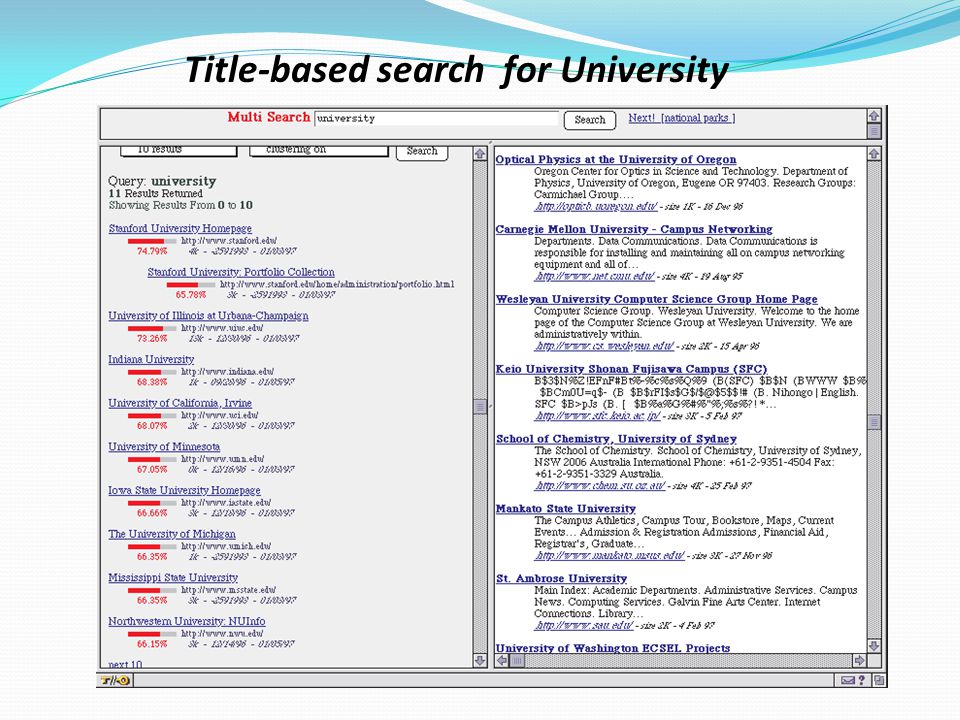
Task: Open Optical Physics at the University of Oregon
Action: 616,159
